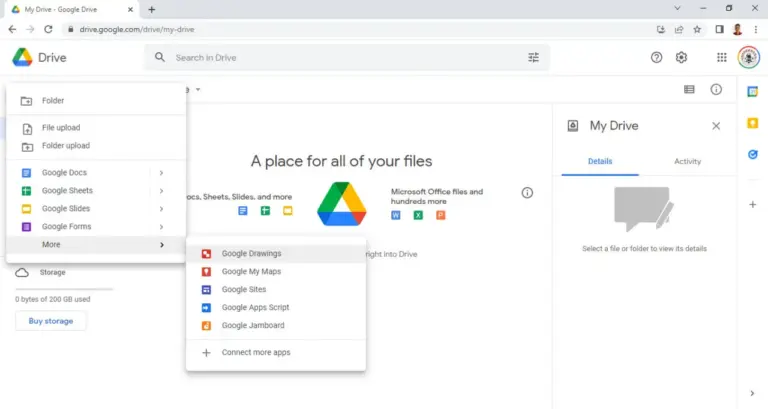Open Google Calendar side panel icon
Screen dimensions: 768x409
[753, 92]
